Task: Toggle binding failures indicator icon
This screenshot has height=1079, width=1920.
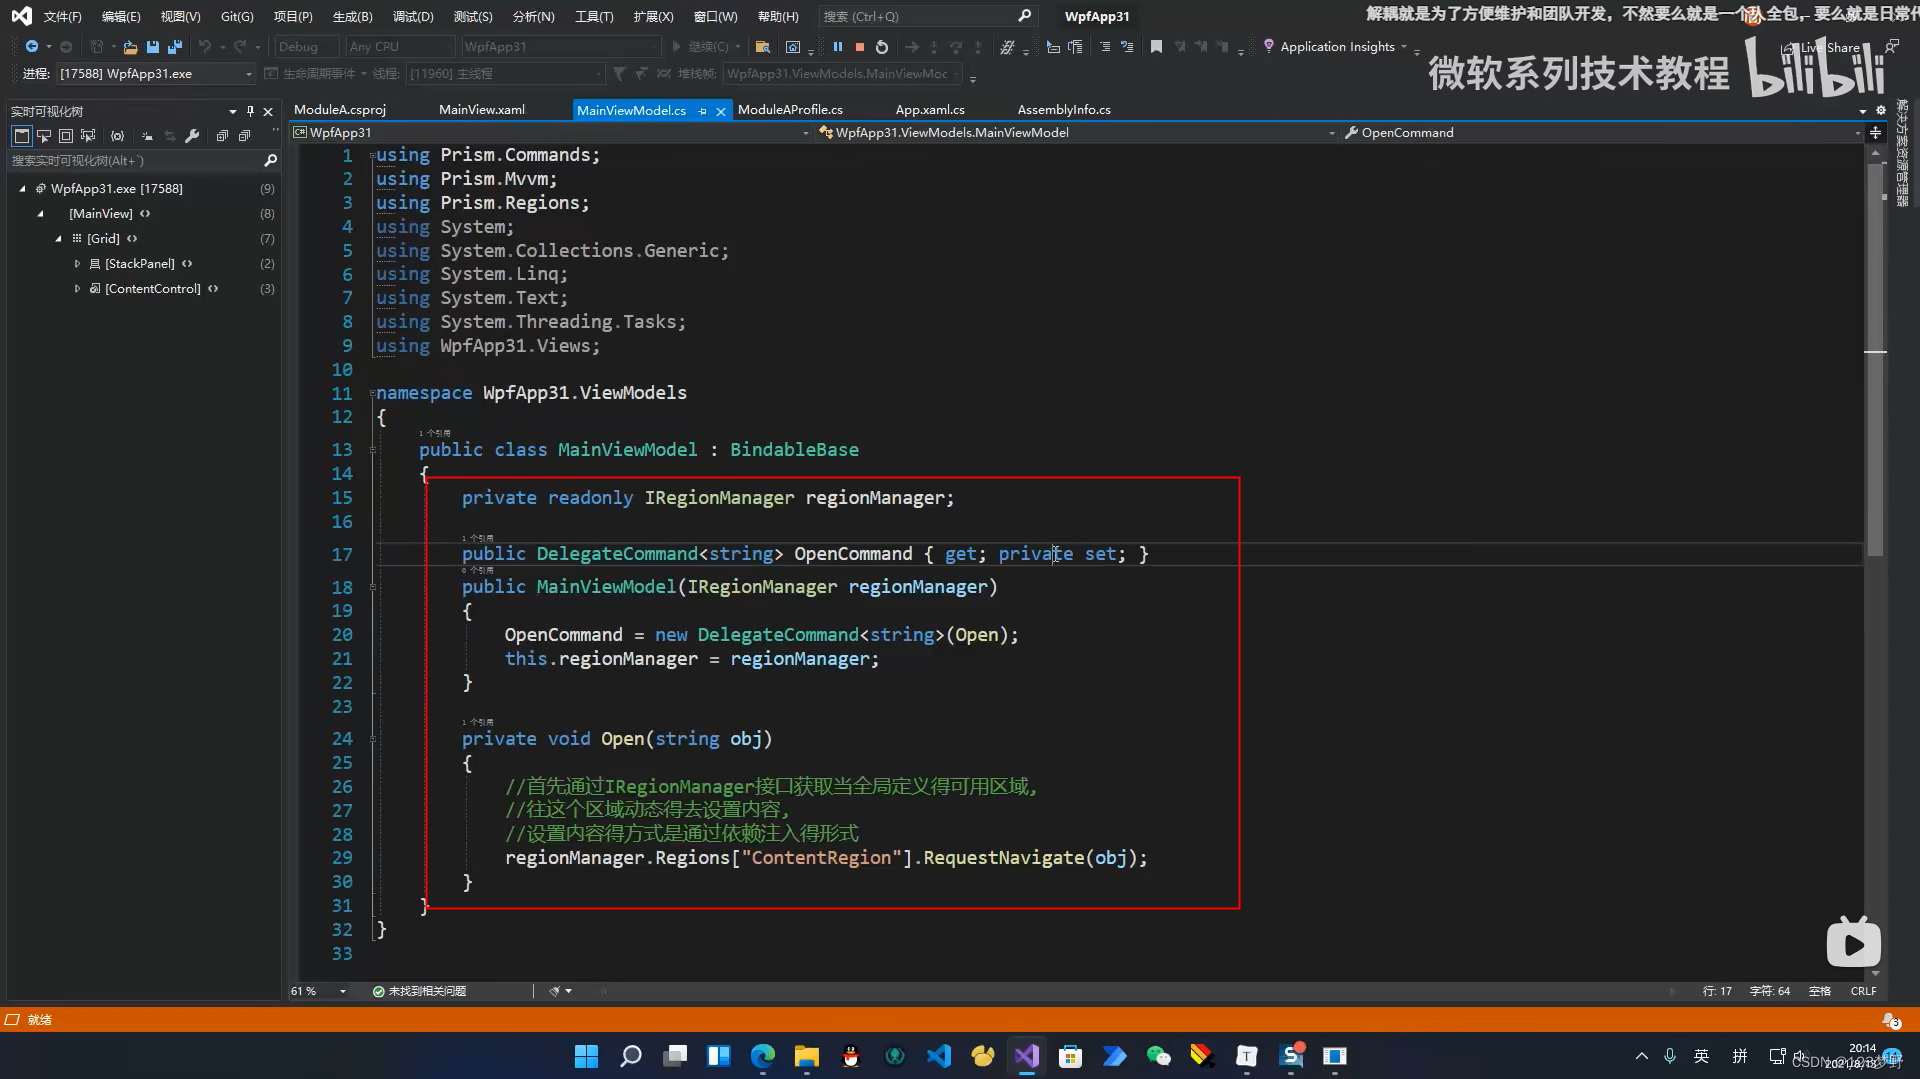Action: pyautogui.click(x=117, y=136)
